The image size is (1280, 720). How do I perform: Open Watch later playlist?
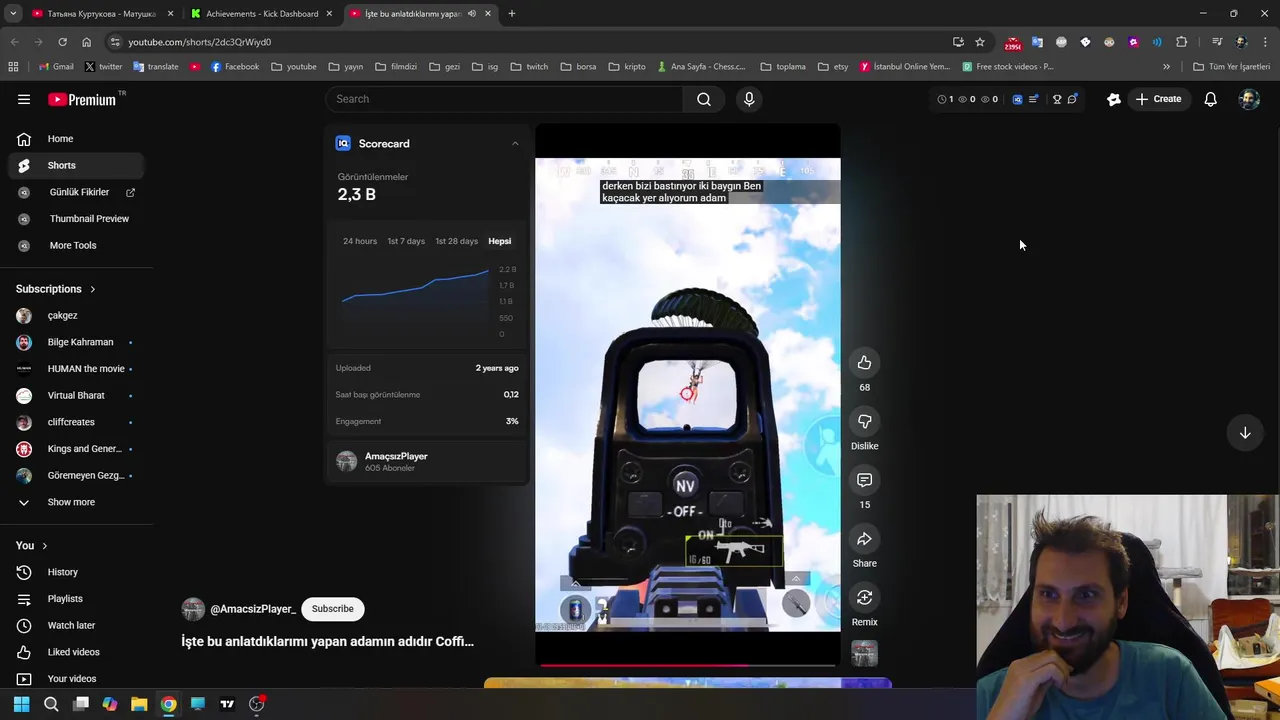(76, 625)
